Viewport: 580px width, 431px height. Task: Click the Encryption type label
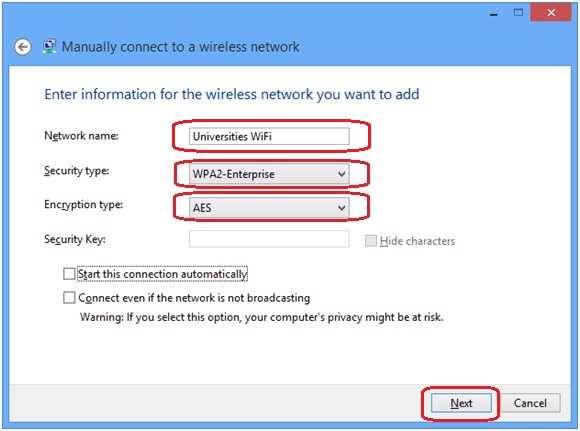click(84, 205)
